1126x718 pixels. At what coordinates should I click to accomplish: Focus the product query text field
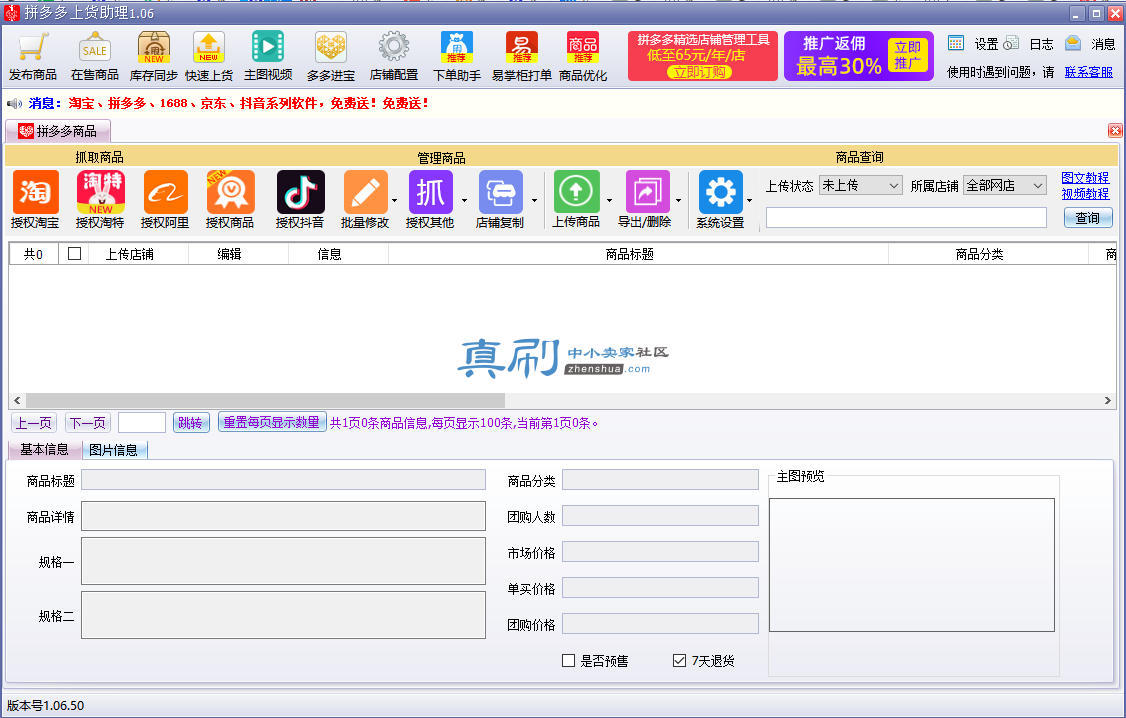(906, 218)
